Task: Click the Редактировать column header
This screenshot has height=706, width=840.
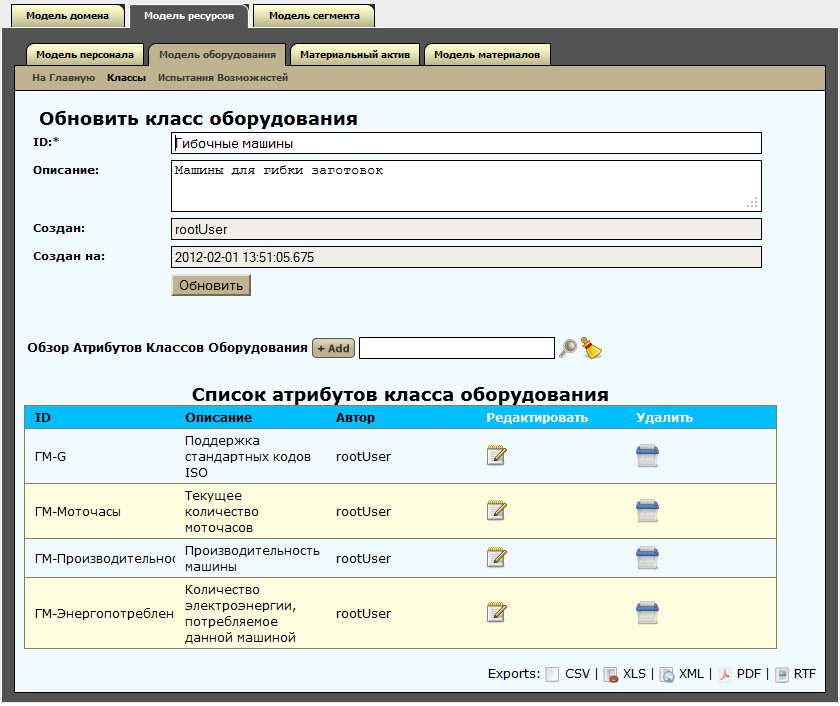Action: [x=537, y=418]
